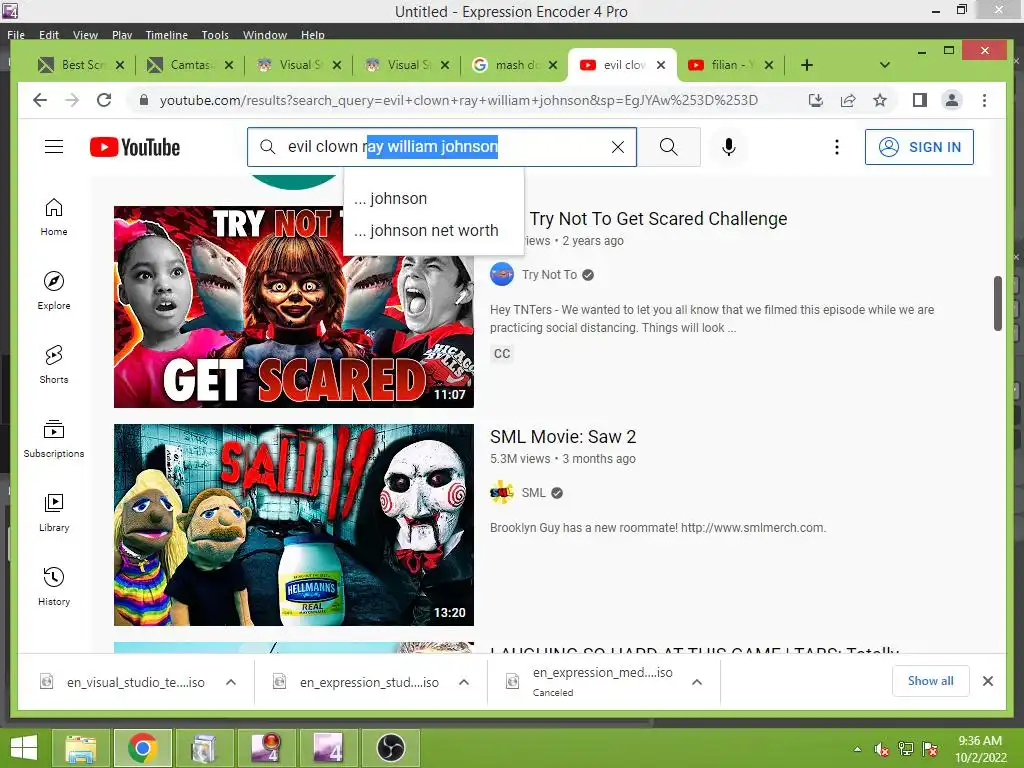
Task: Open Explore in YouTube sidebar
Action: (54, 291)
